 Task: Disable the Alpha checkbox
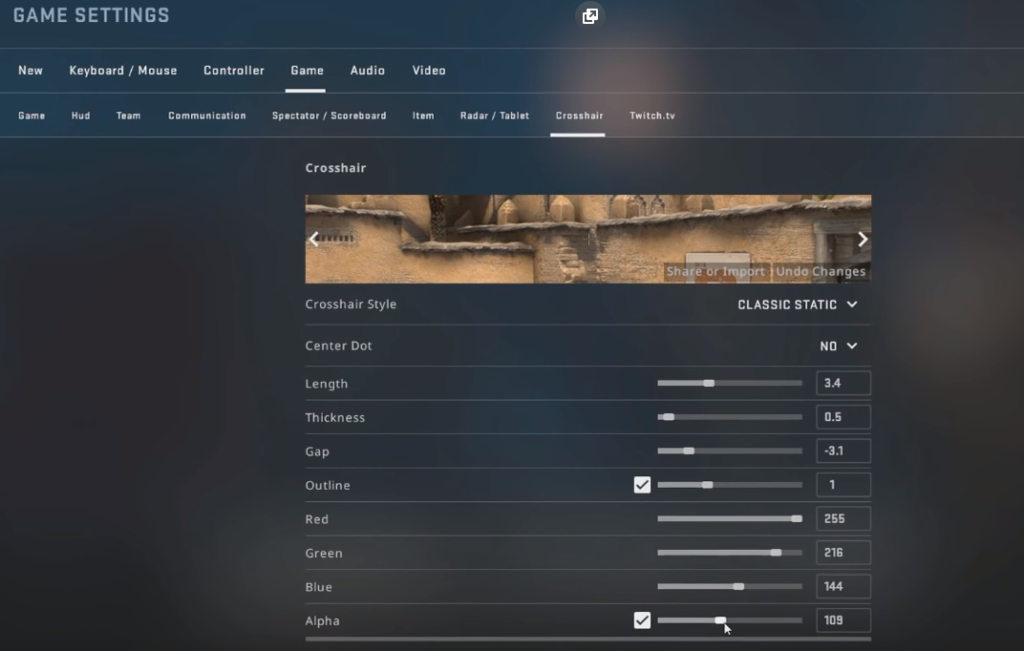tap(642, 621)
